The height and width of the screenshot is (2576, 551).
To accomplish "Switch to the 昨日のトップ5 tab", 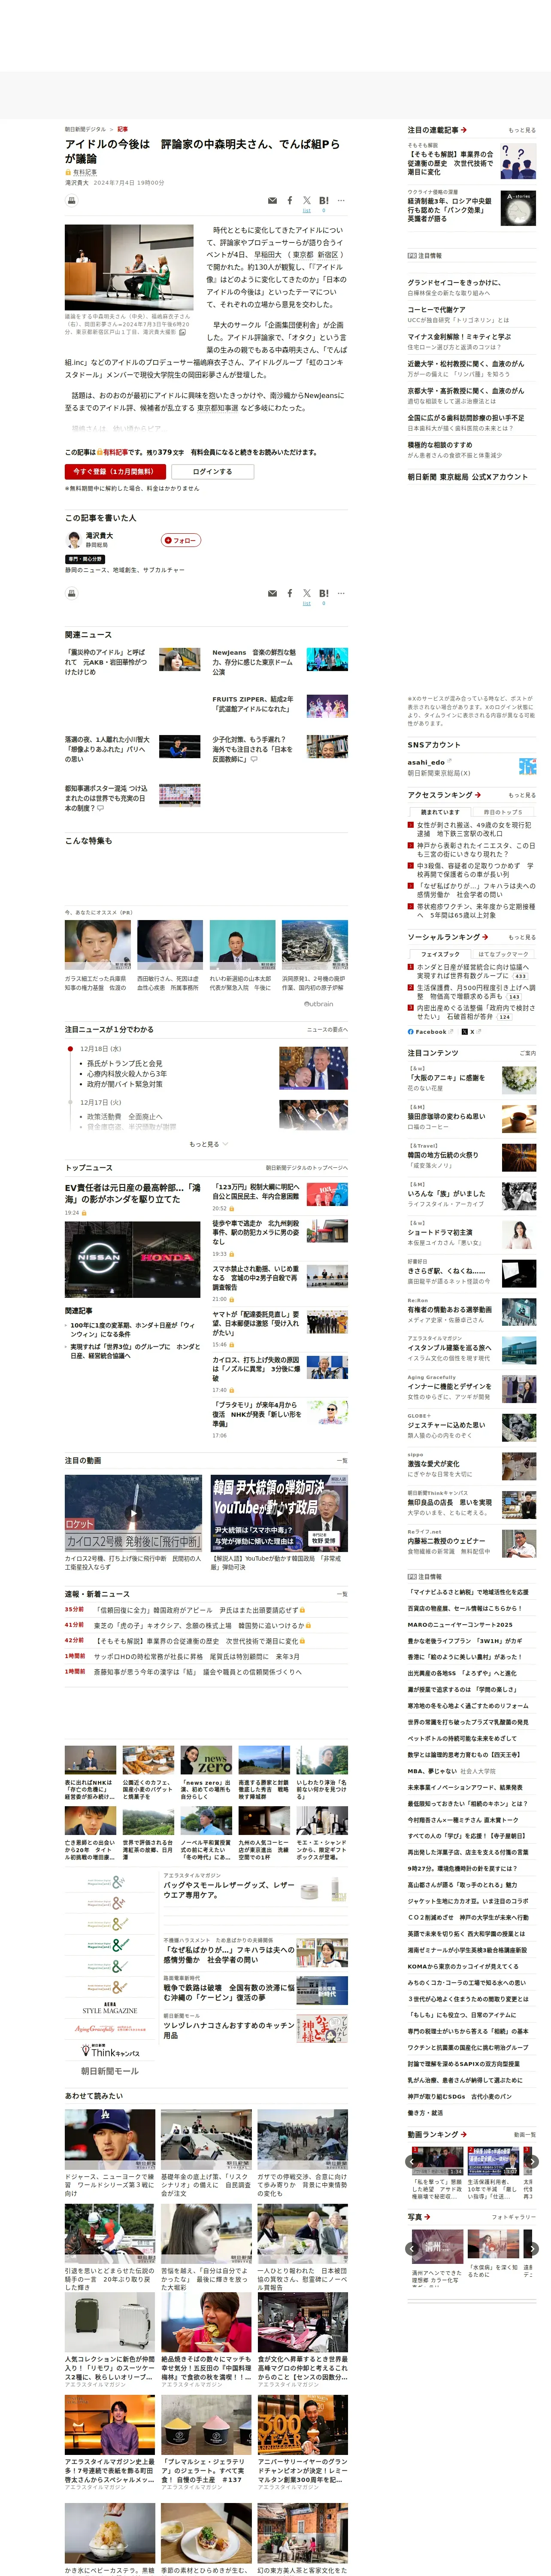I will 503,812.
